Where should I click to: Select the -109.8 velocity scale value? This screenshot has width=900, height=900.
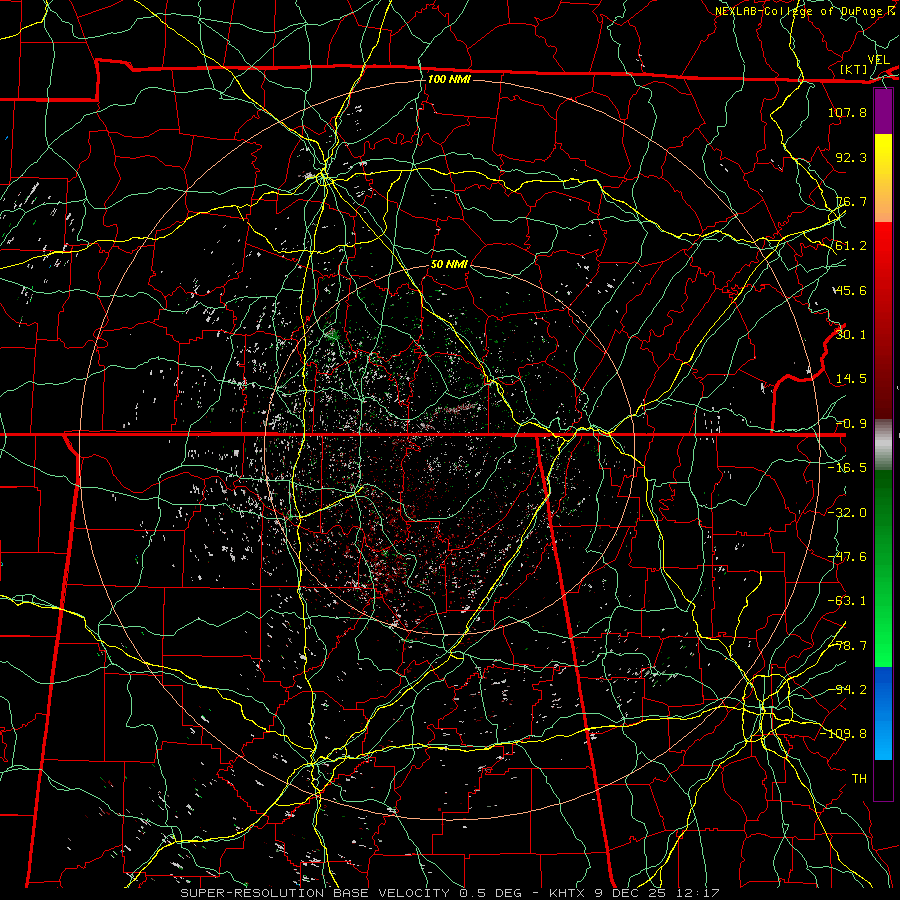click(x=843, y=734)
